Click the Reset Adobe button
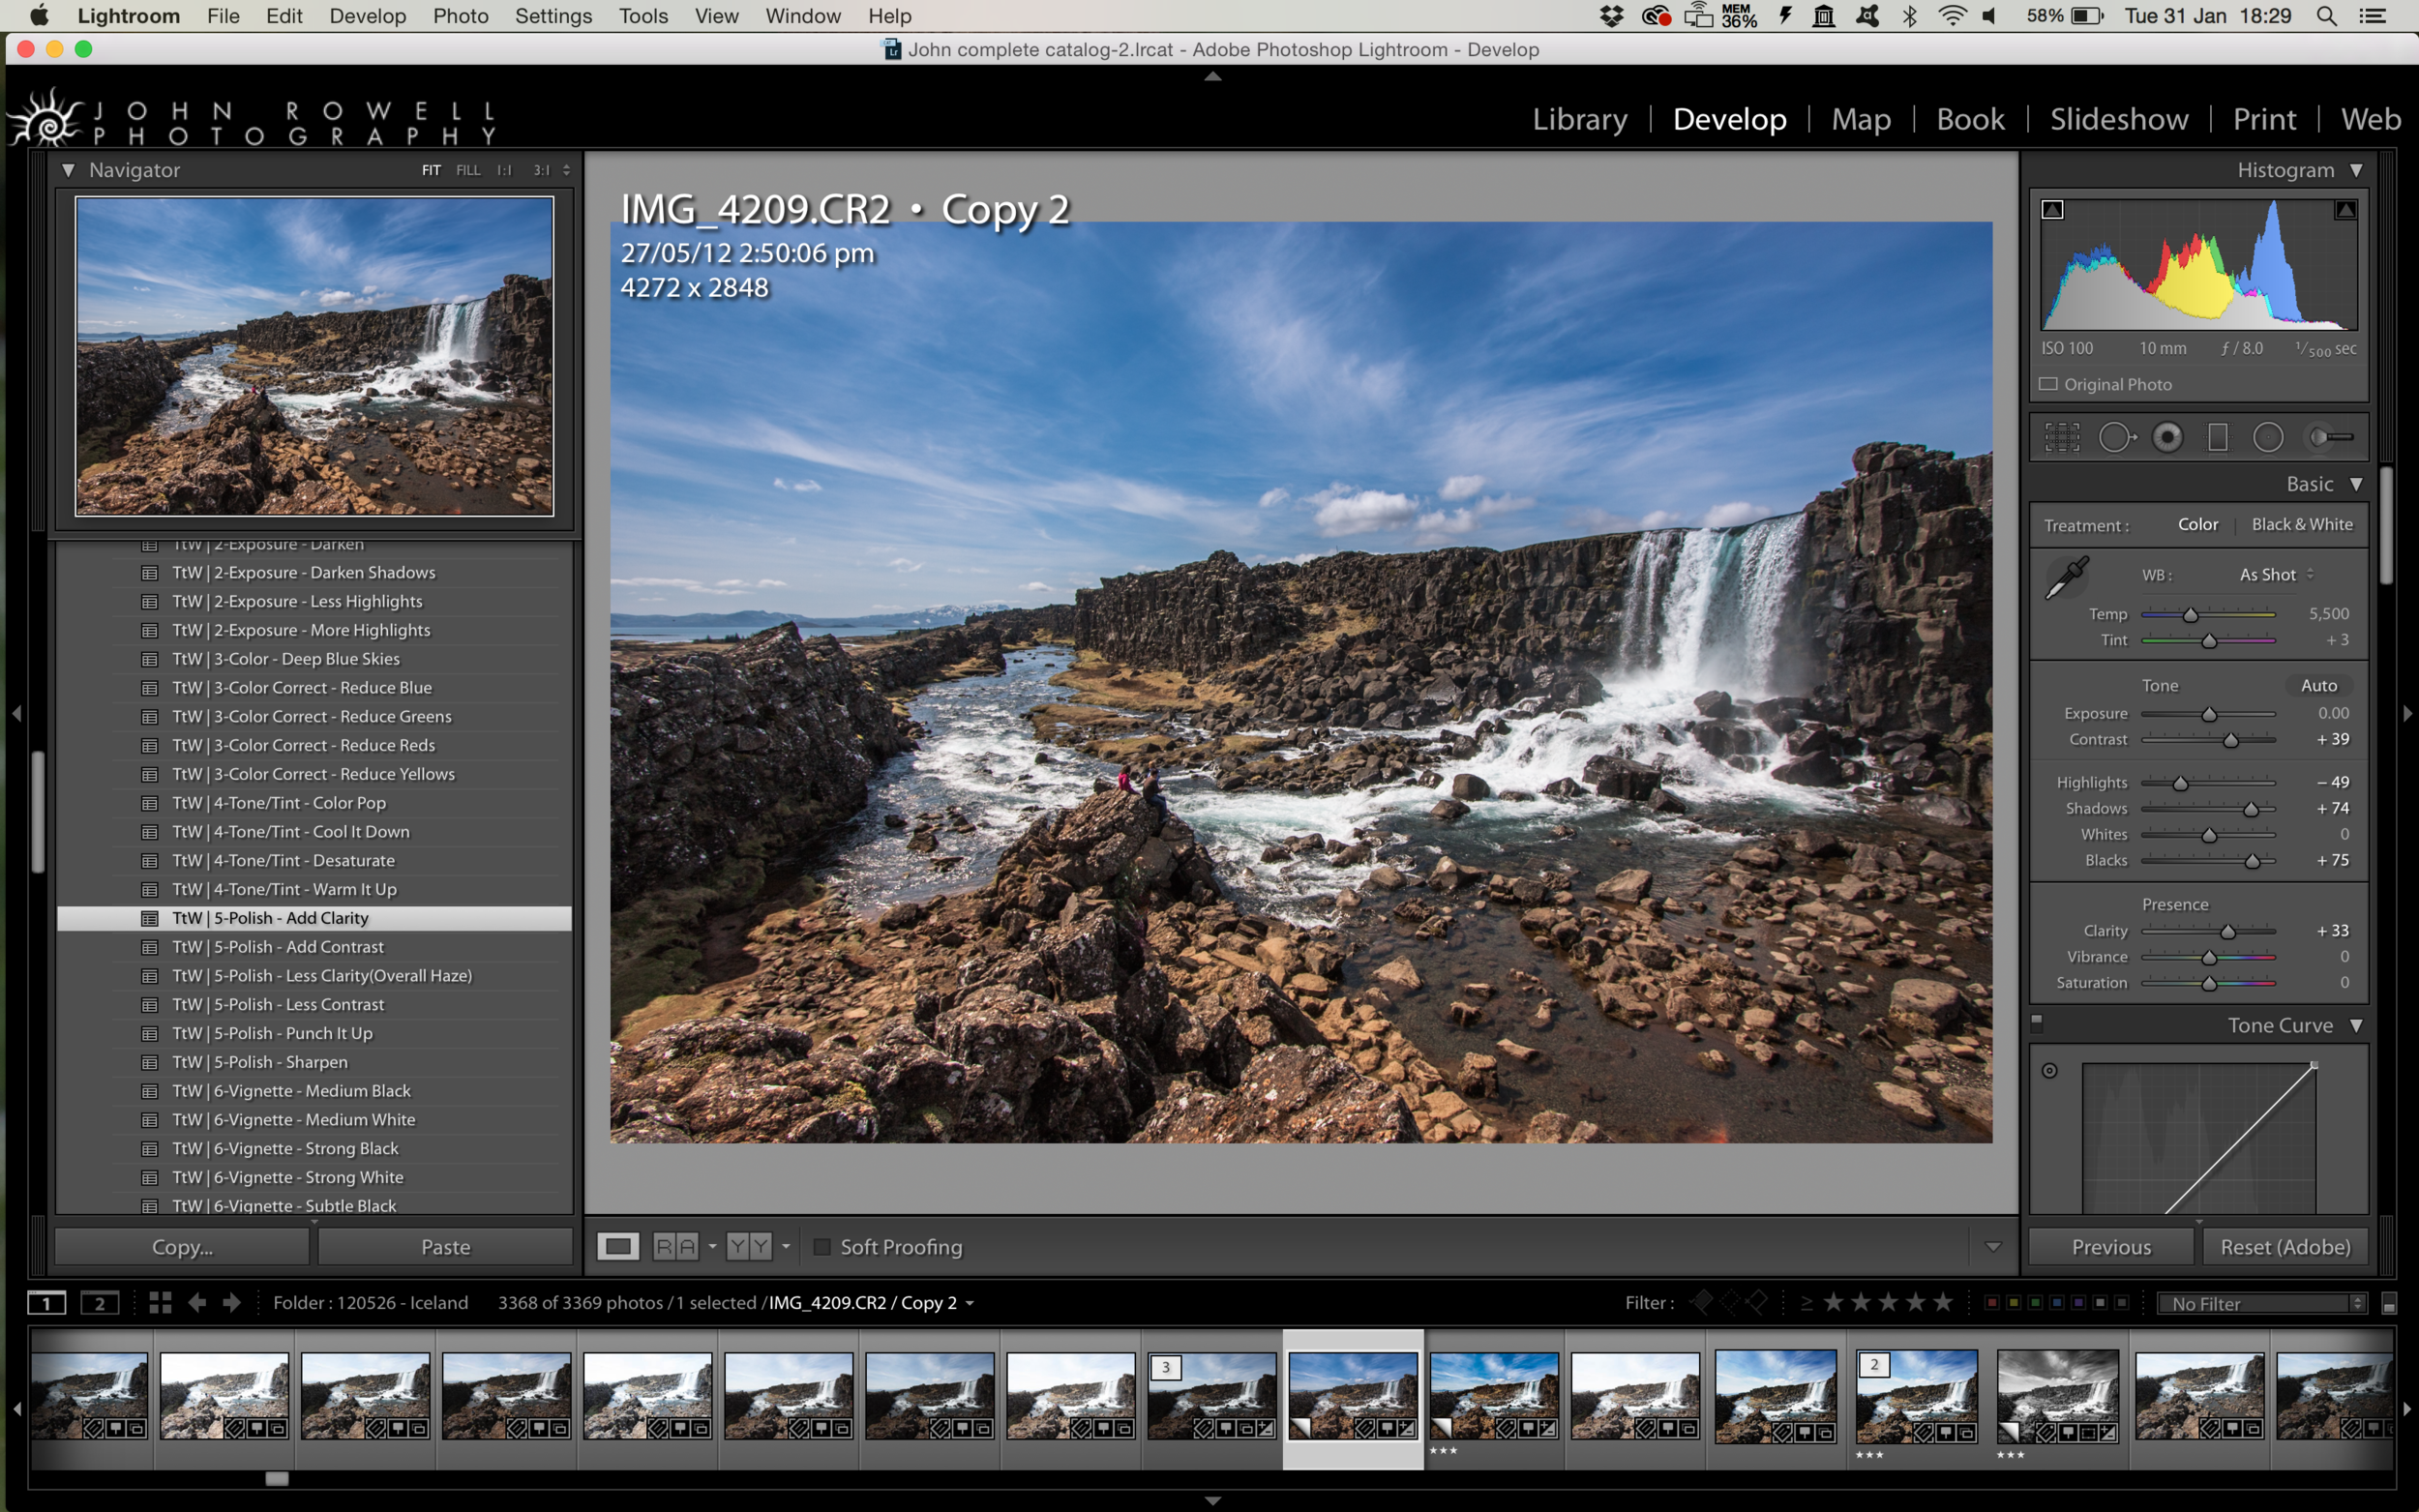This screenshot has height=1512, width=2419. (x=2282, y=1245)
